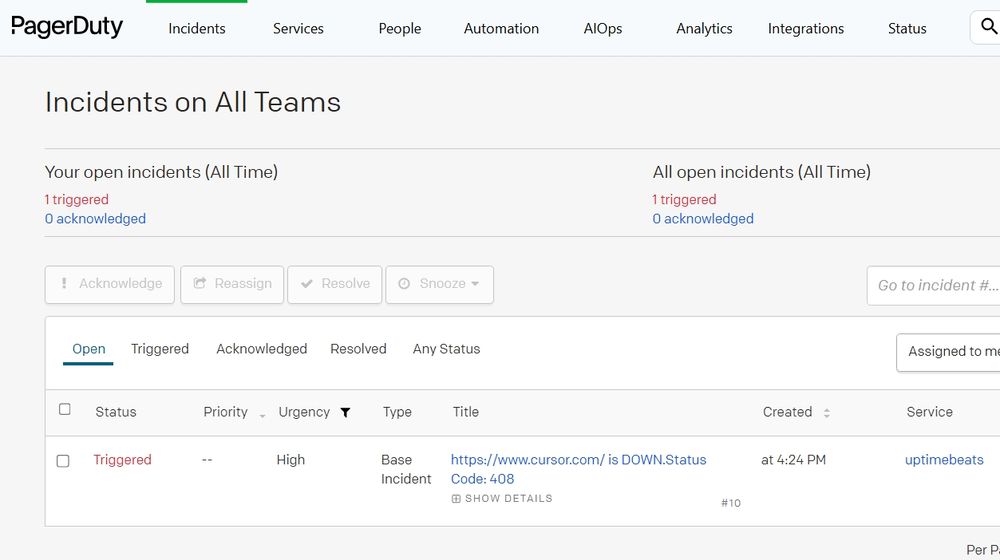Toggle Priority sort arrow

262,415
